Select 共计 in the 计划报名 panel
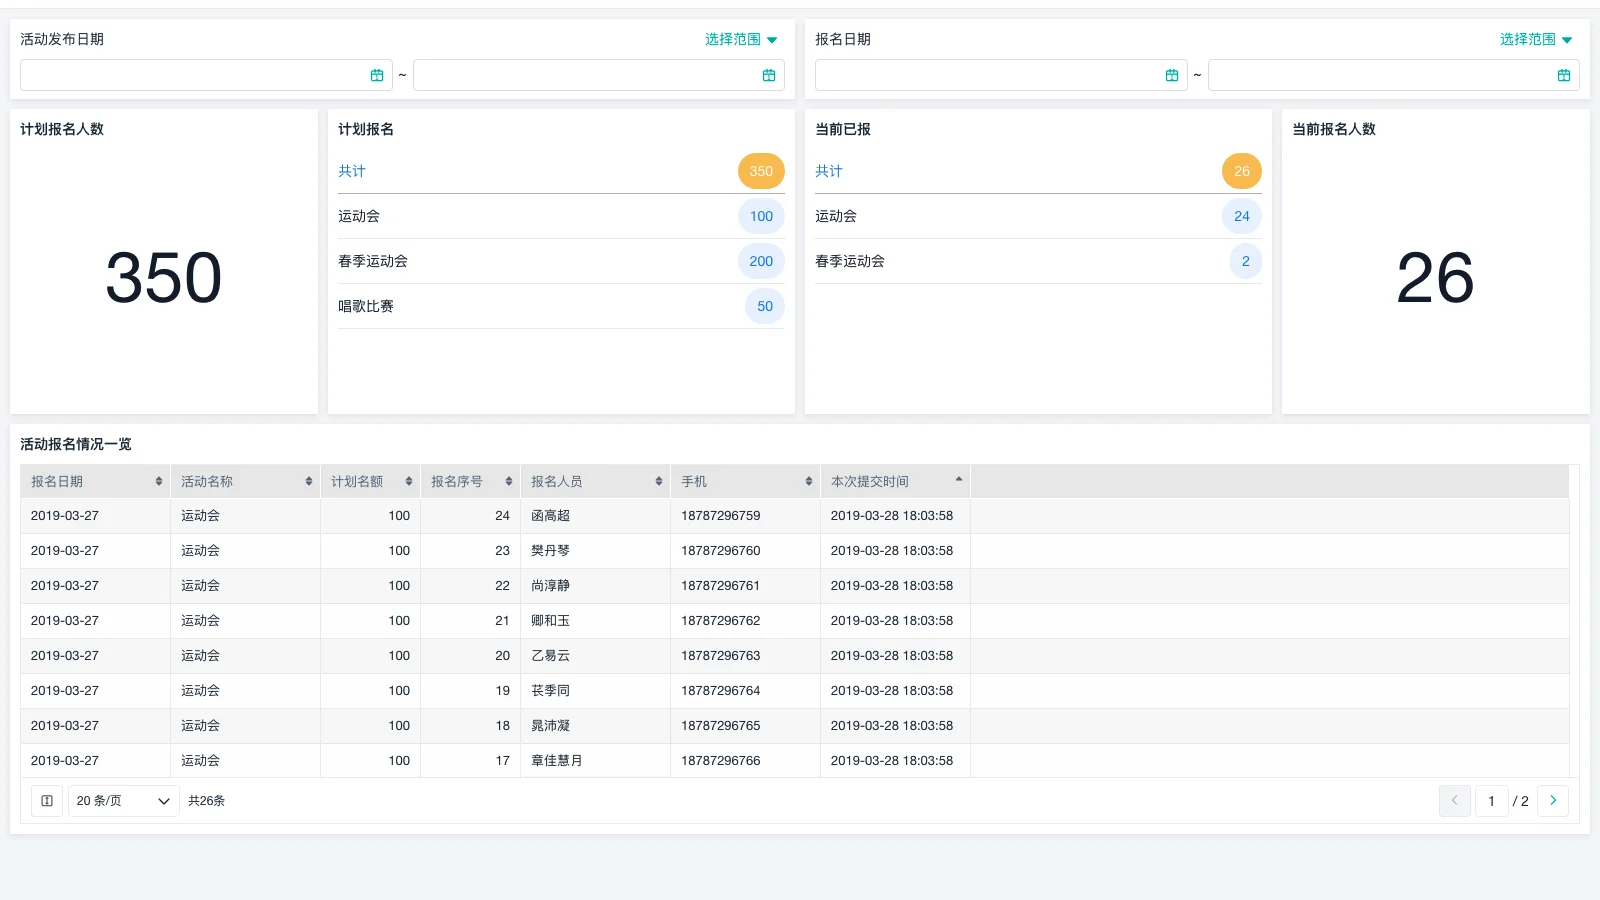Image resolution: width=1600 pixels, height=900 pixels. 352,171
